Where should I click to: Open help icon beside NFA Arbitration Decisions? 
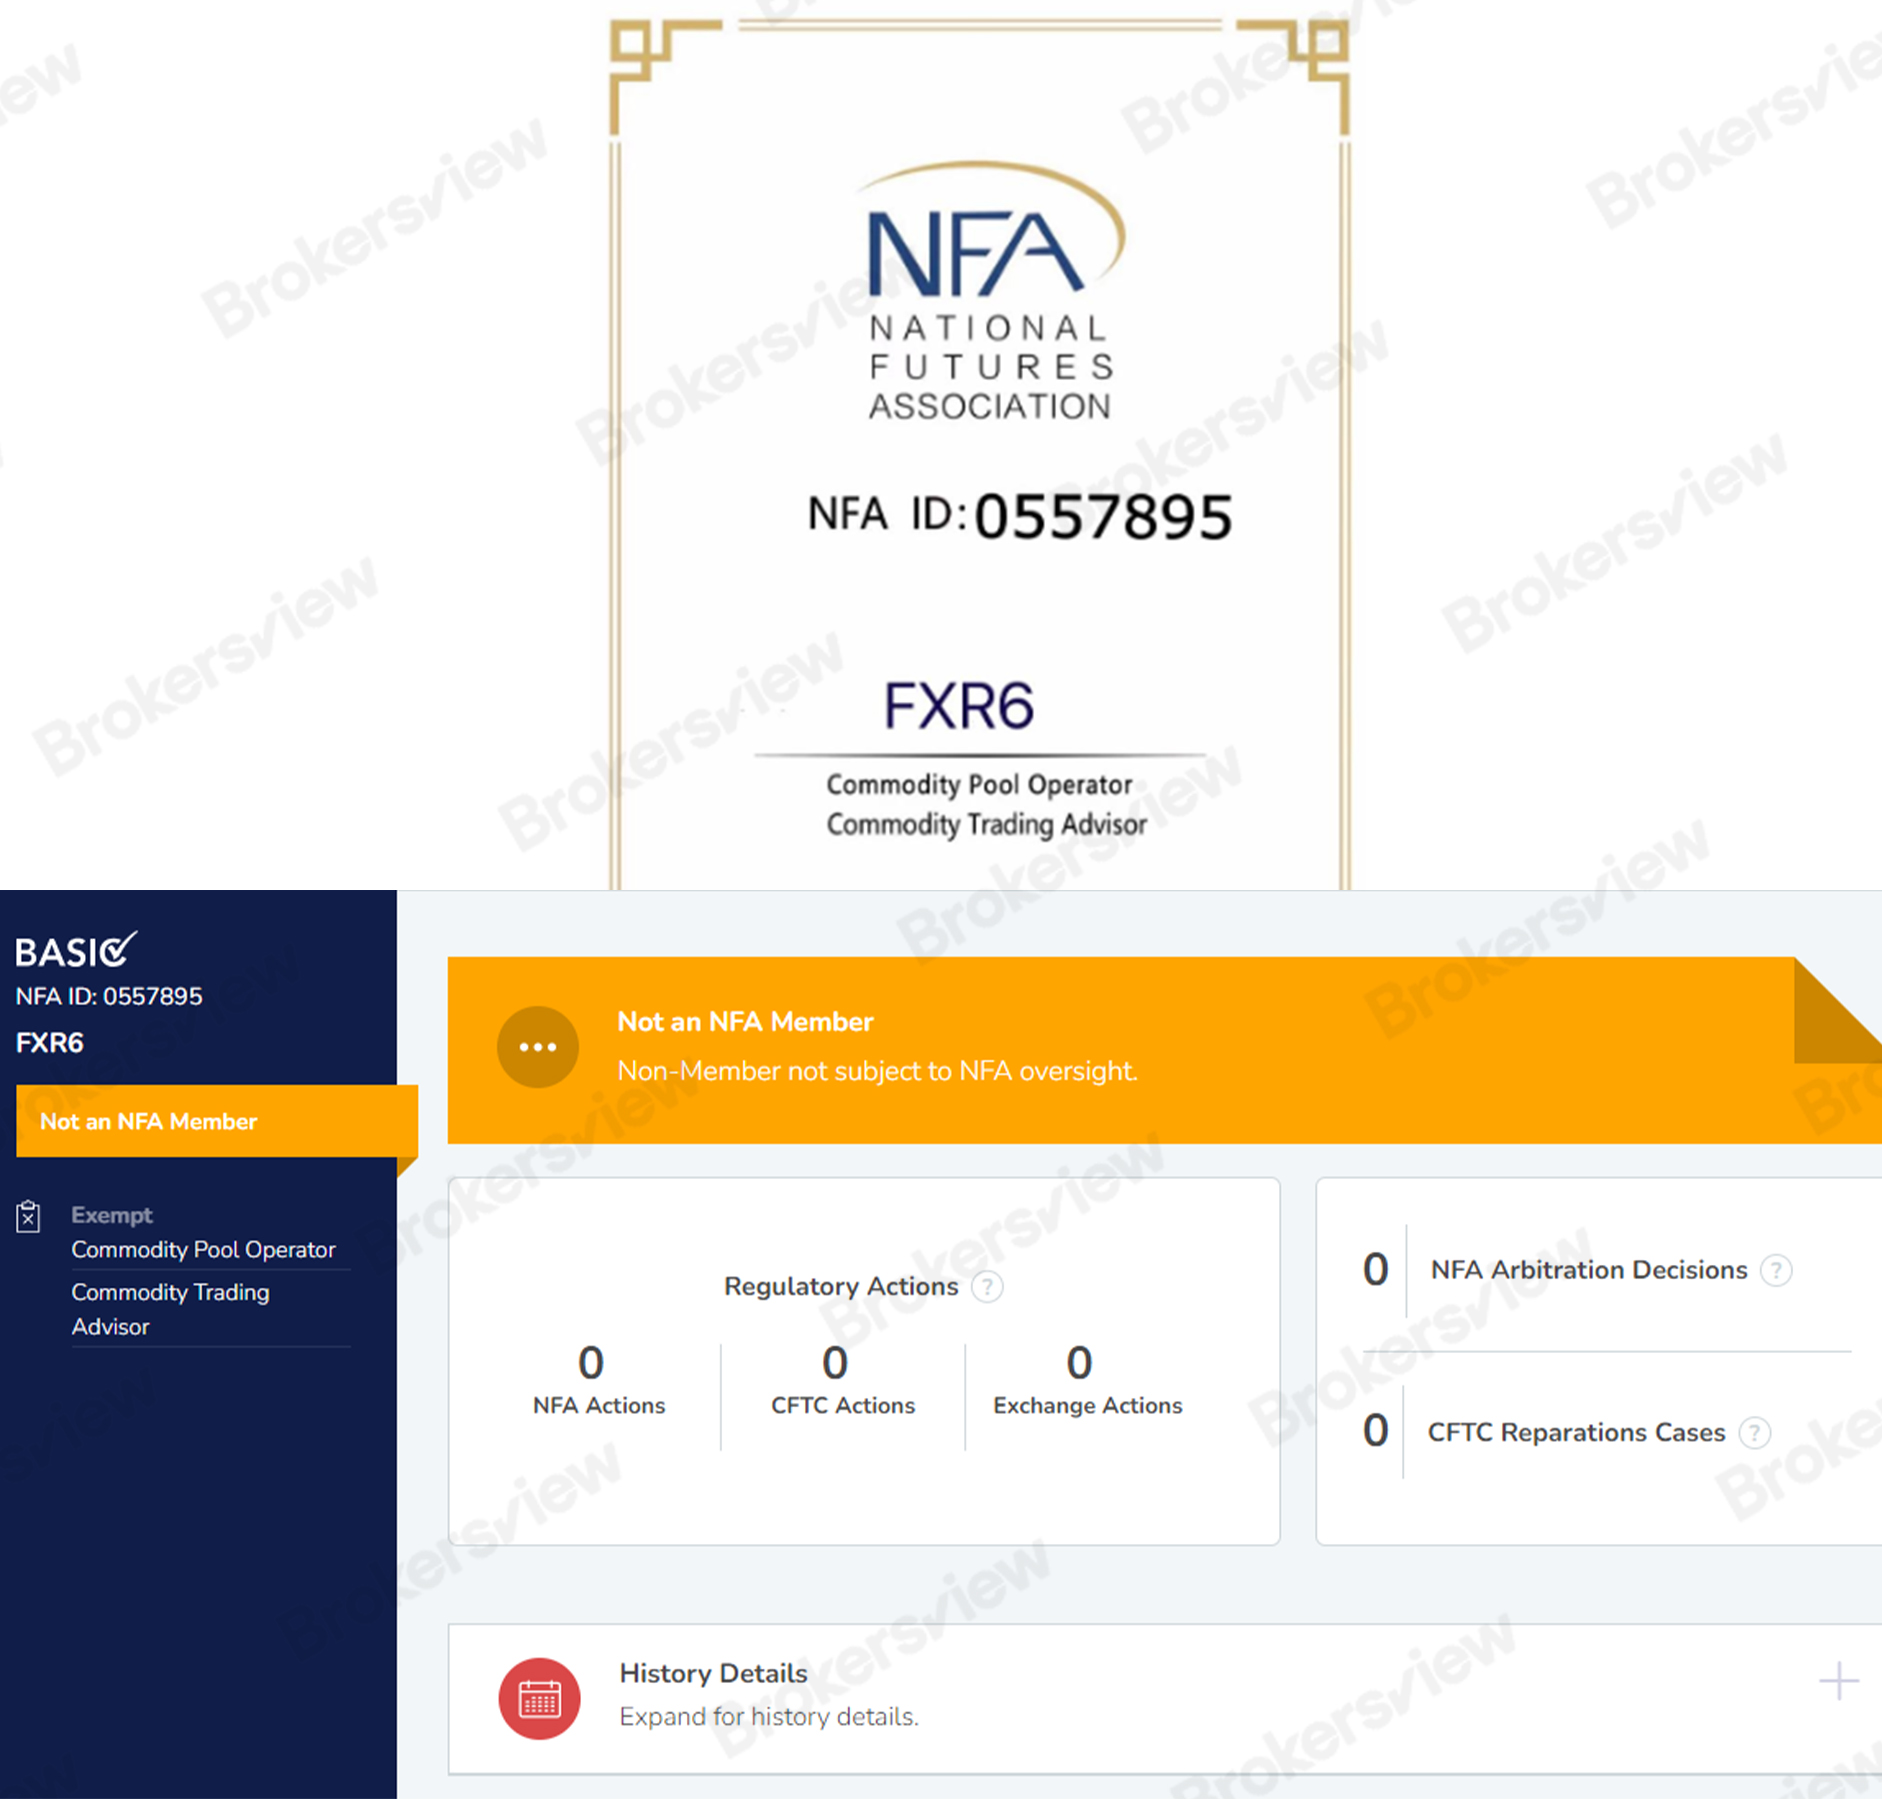tap(1776, 1270)
